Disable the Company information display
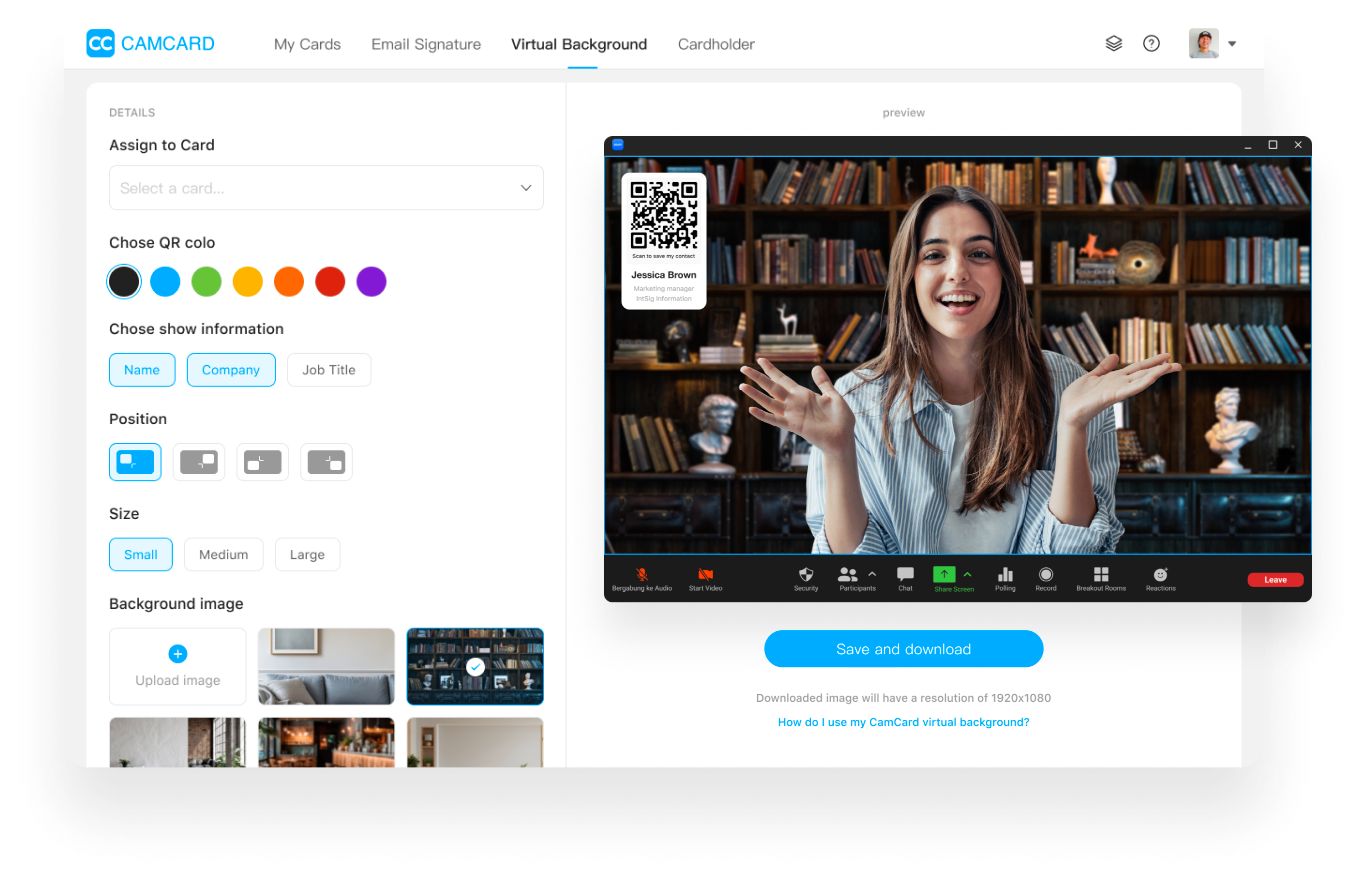Image resolution: width=1360 pixels, height=879 pixels. (231, 370)
